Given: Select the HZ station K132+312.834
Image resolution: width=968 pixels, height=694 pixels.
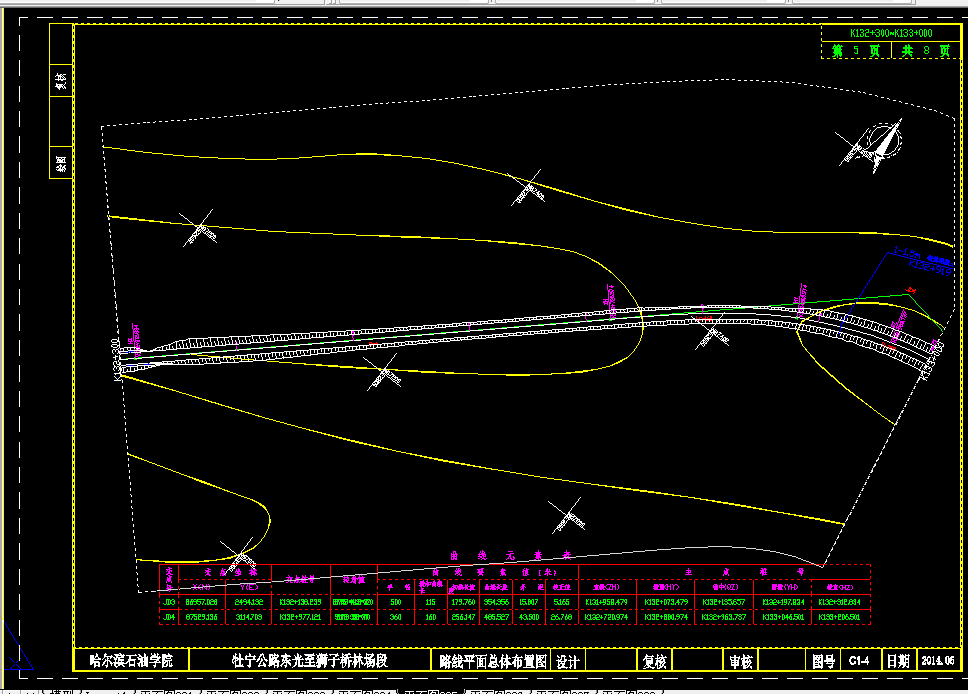Looking at the screenshot, I should 840,602.
